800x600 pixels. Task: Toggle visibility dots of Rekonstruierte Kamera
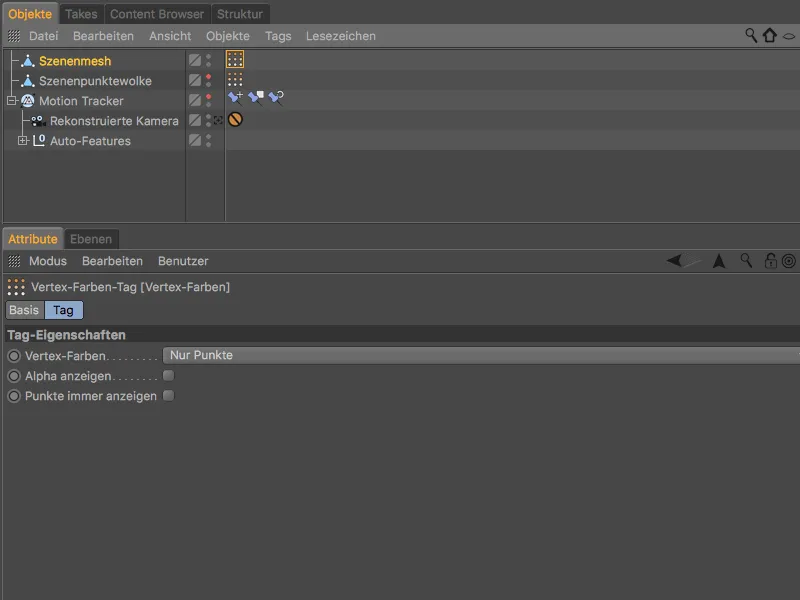coord(208,120)
